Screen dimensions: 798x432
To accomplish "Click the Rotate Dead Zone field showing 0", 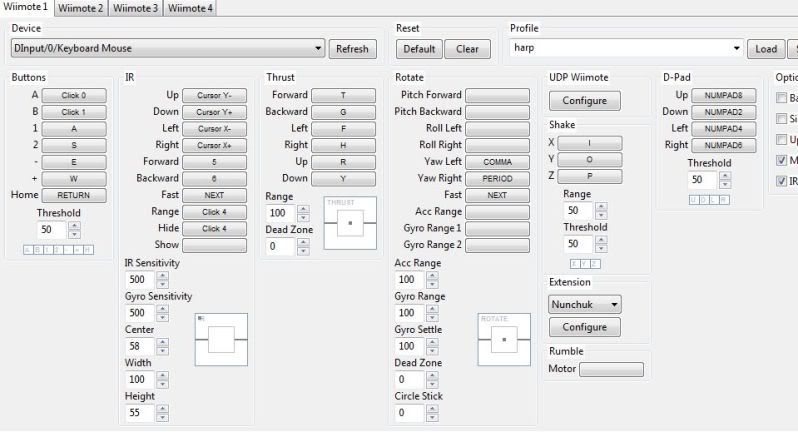I will click(410, 380).
